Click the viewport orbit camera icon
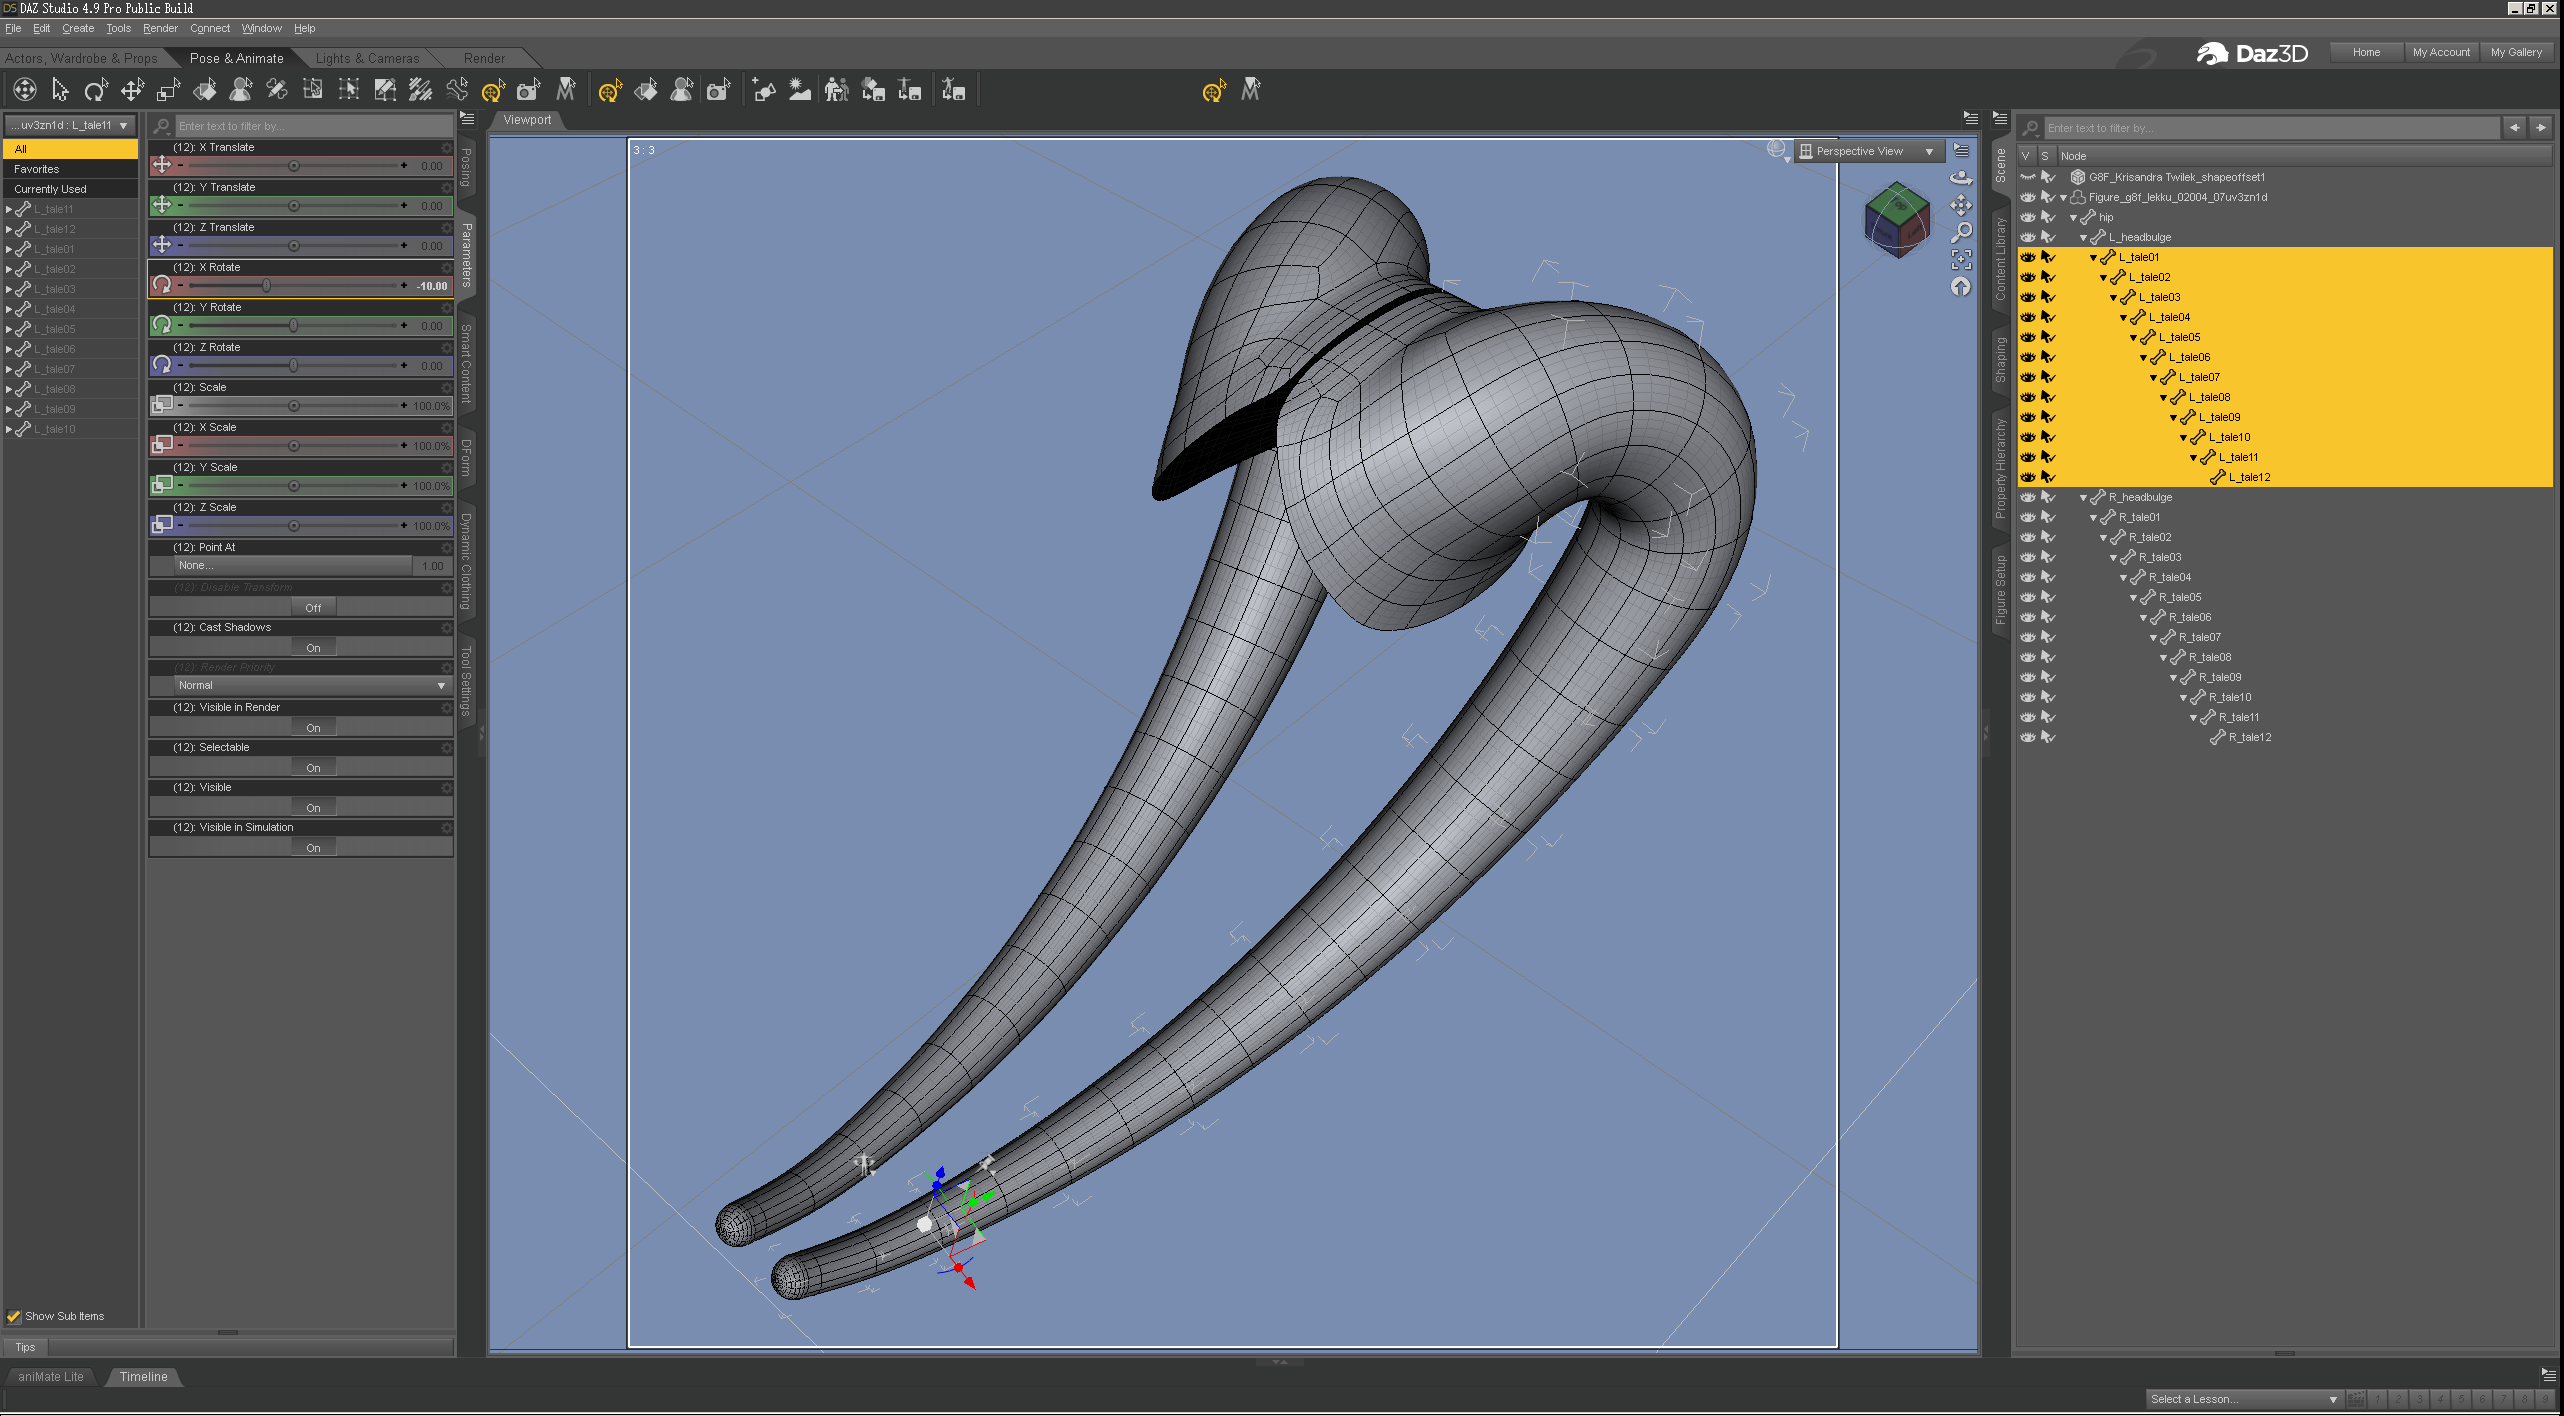2564x1416 pixels. pos(1961,178)
